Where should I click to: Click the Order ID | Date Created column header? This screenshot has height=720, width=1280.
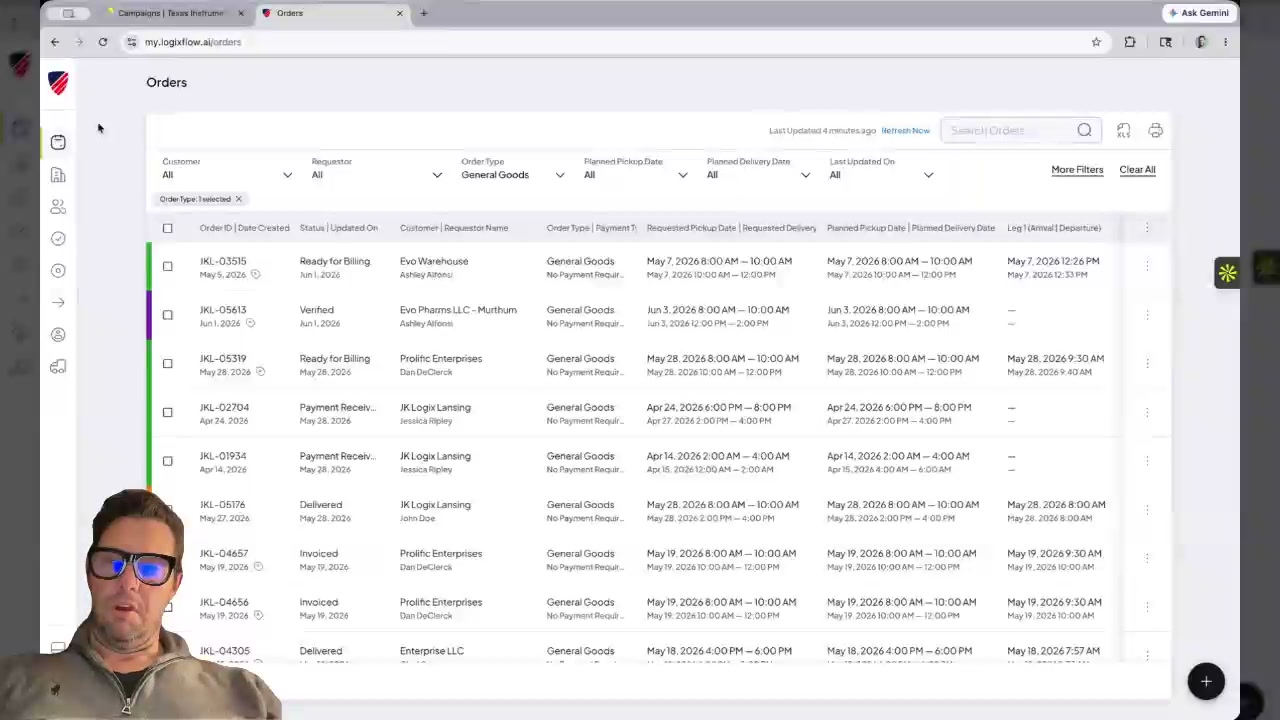coord(244,228)
